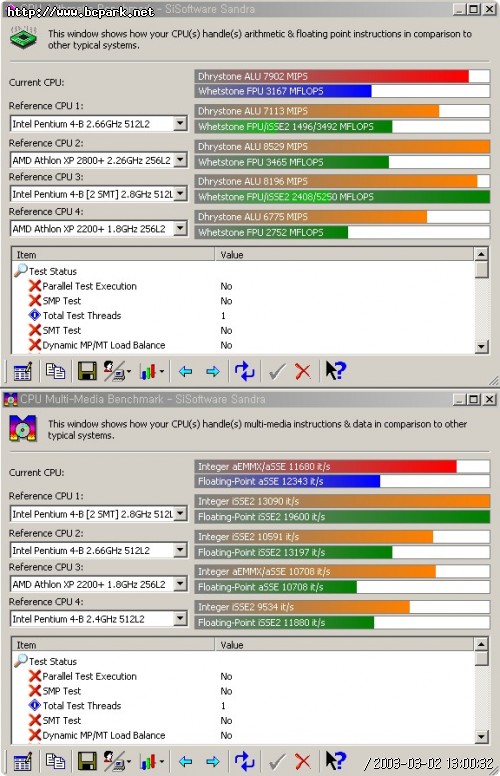Click the current CPU Dhrystone ALU 7902 MIPS bar

pos(342,76)
